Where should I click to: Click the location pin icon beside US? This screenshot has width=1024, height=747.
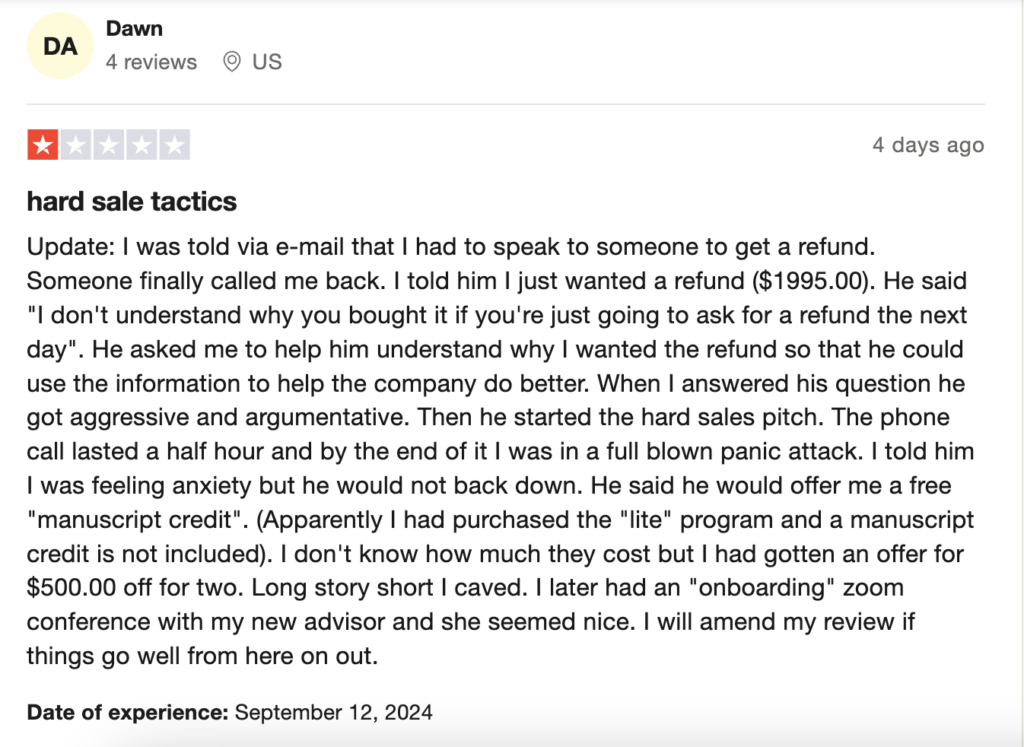click(232, 62)
